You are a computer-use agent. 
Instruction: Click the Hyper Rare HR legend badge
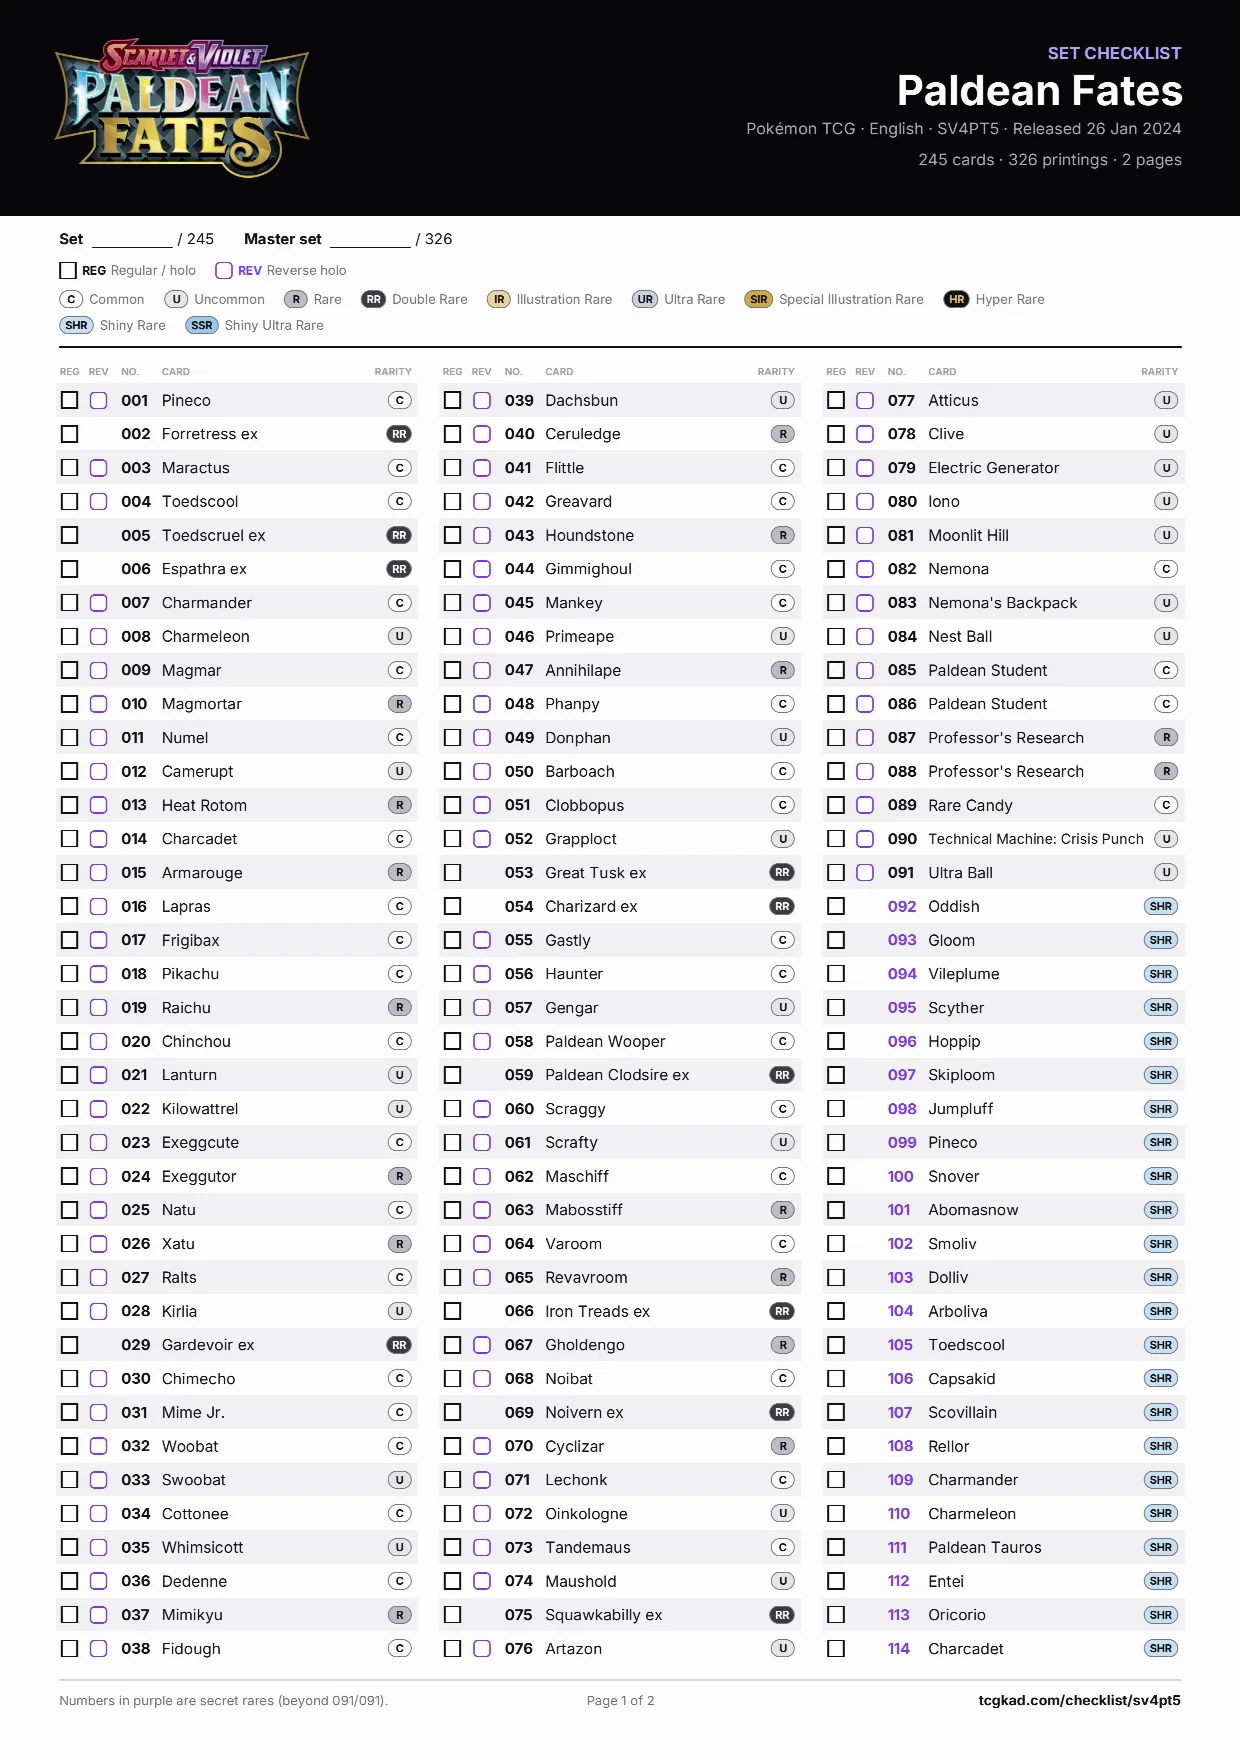click(956, 299)
